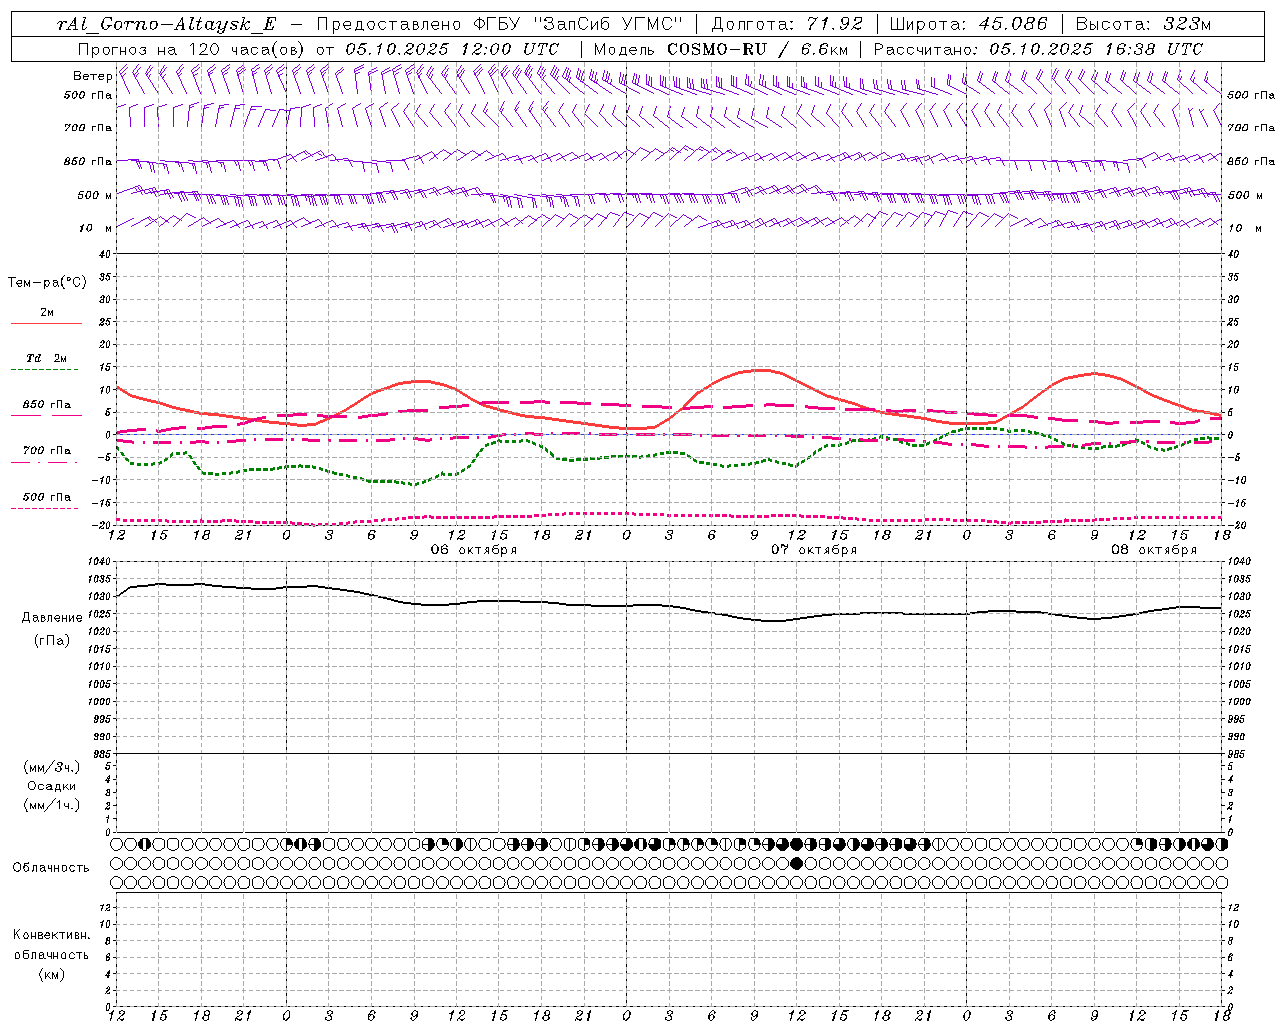Select the 08 октября date marker

click(x=1154, y=549)
